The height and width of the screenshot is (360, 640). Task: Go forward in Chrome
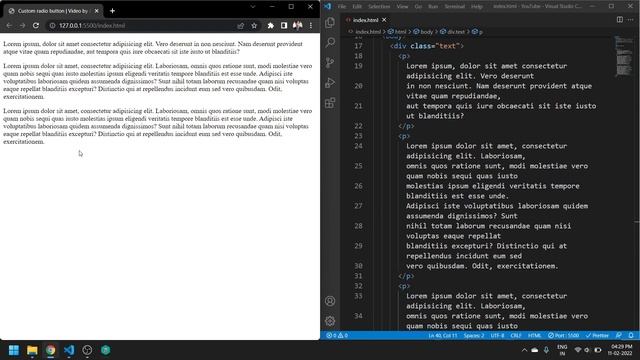[22, 25]
